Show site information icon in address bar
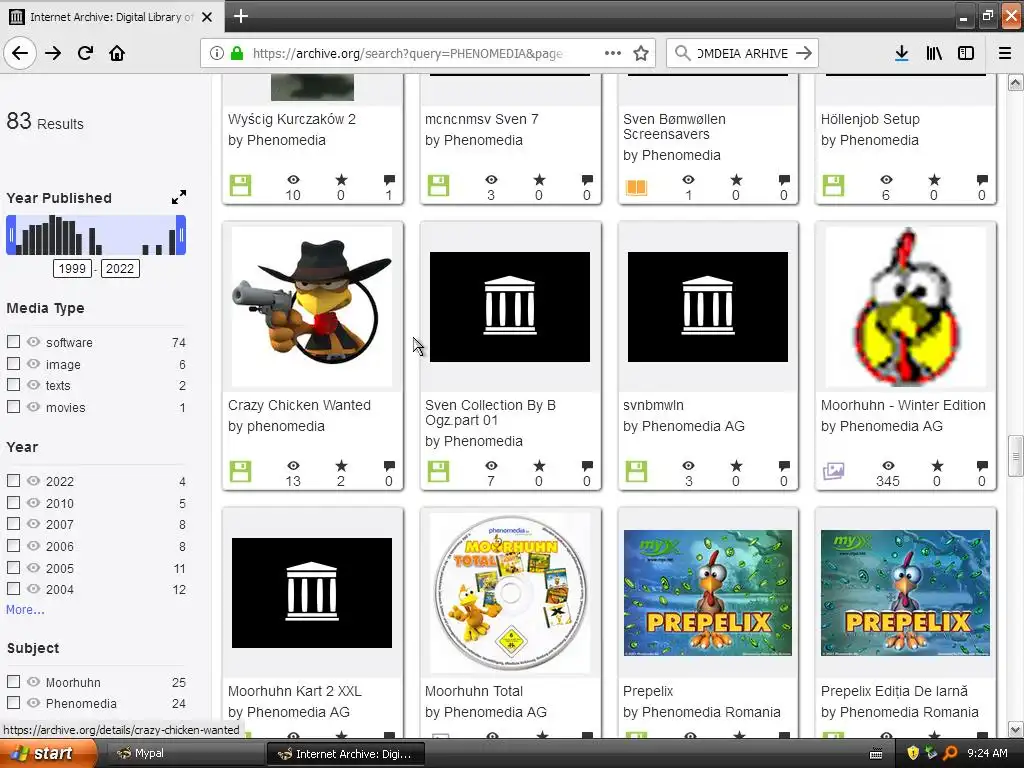The image size is (1024, 768). 217,53
